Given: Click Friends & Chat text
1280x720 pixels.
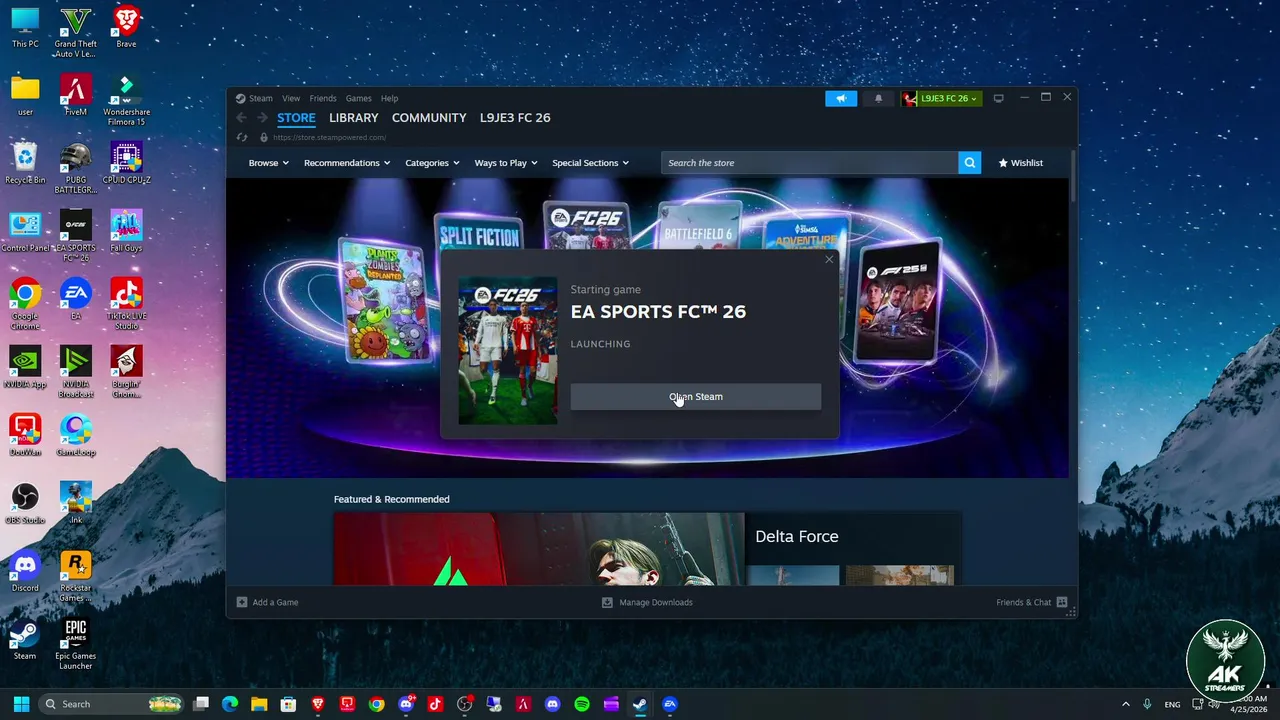Looking at the screenshot, I should (x=1023, y=602).
